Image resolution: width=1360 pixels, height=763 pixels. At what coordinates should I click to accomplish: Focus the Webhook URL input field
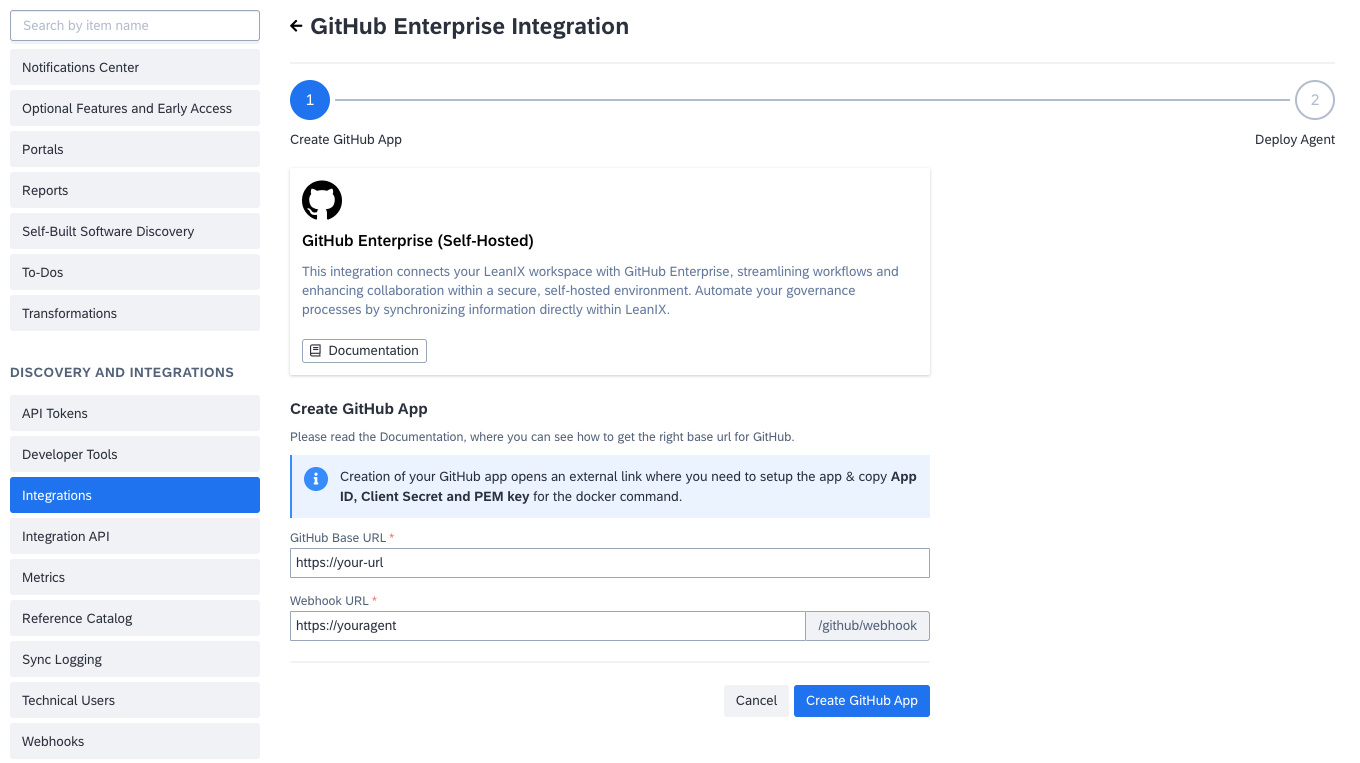548,626
